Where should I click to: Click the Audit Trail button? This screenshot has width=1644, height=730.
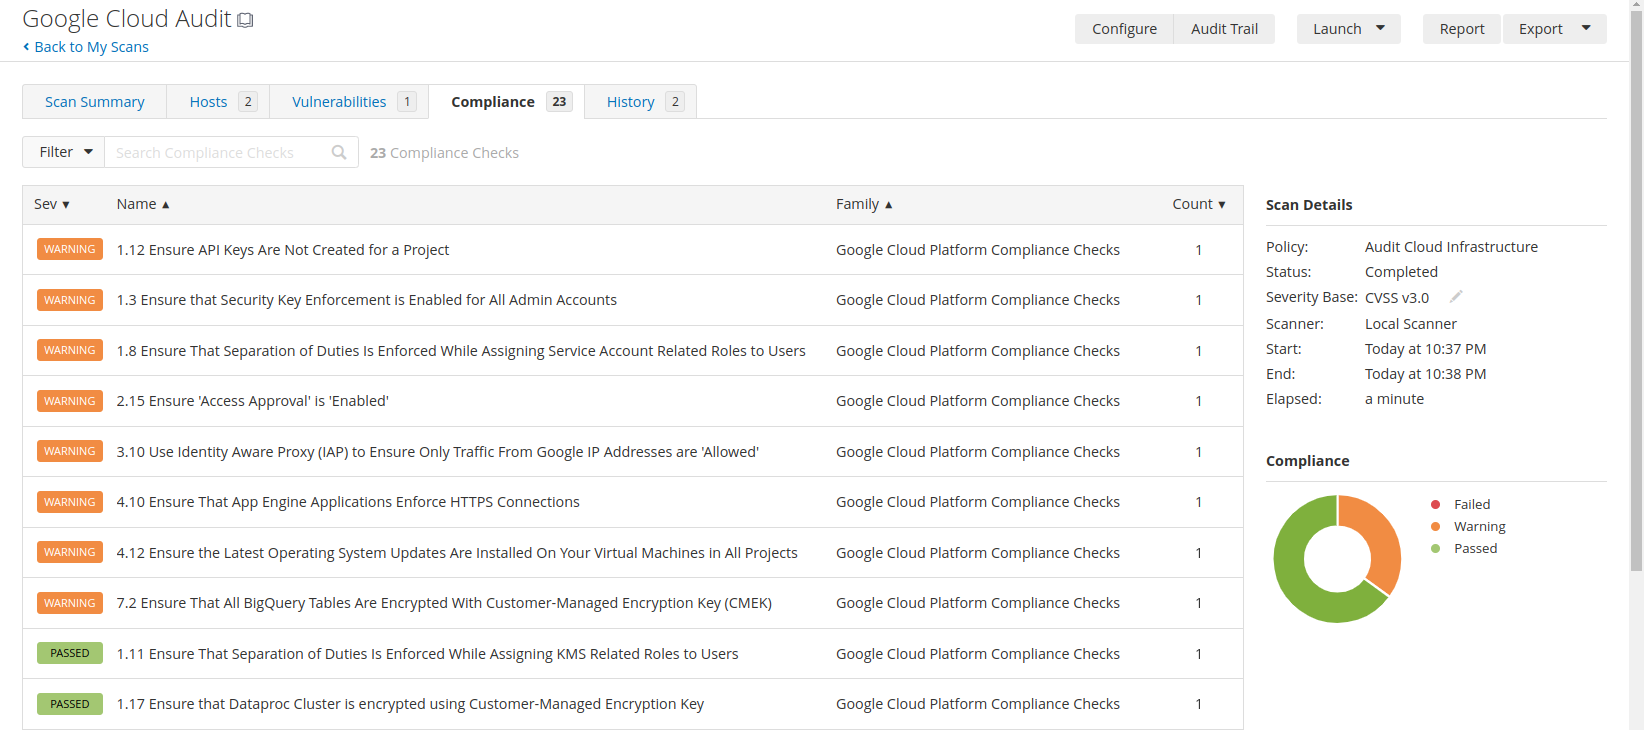1224,29
